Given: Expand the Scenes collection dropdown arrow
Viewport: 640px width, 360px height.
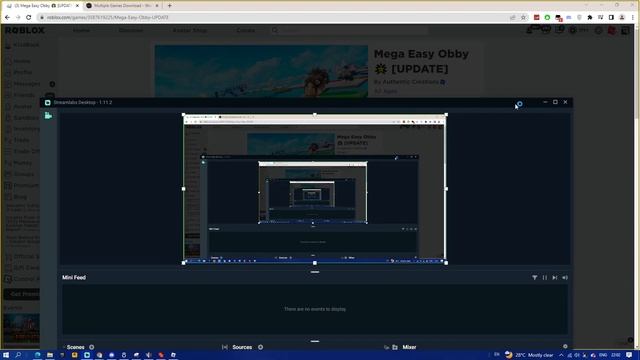Looking at the screenshot, I should coord(64,347).
